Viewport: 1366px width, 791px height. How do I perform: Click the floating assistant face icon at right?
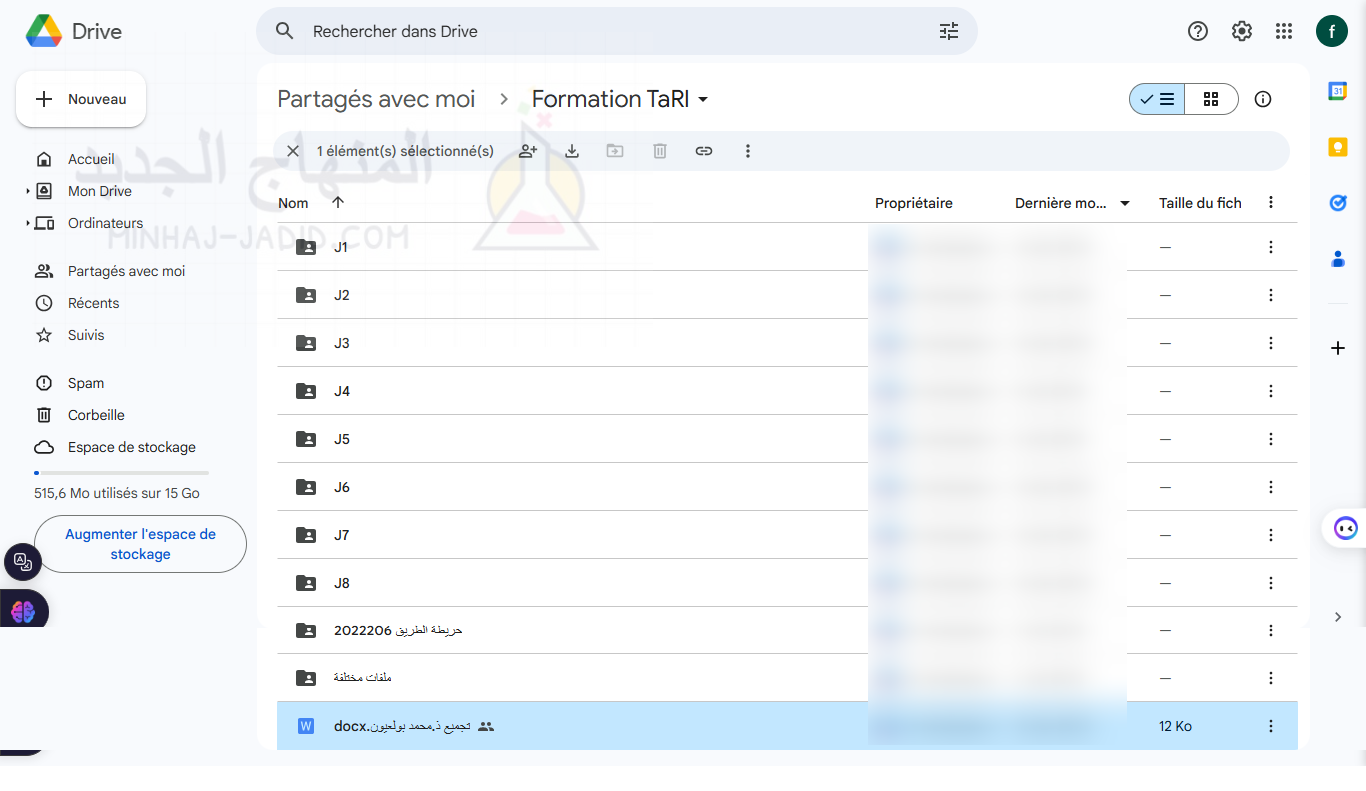[x=1345, y=528]
